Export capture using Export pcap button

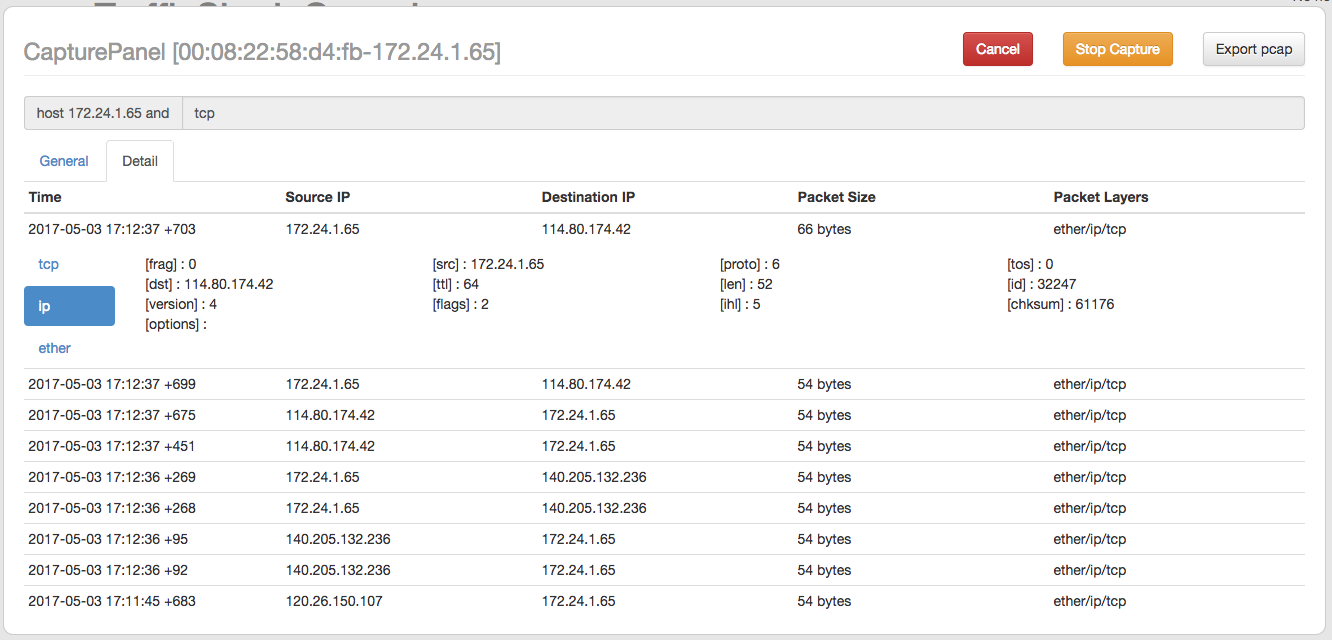[1253, 49]
